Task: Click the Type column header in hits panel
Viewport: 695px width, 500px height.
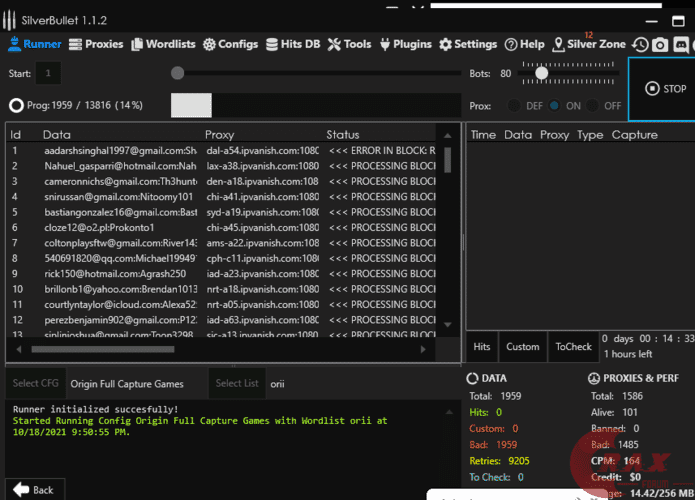Action: [590, 135]
